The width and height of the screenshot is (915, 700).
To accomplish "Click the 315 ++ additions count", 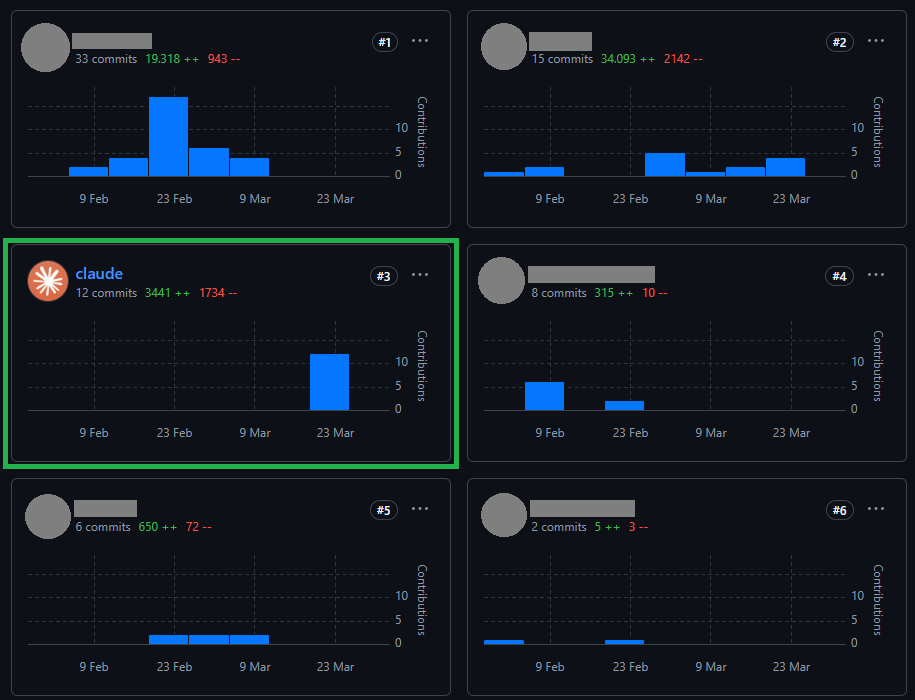I will (x=614, y=293).
